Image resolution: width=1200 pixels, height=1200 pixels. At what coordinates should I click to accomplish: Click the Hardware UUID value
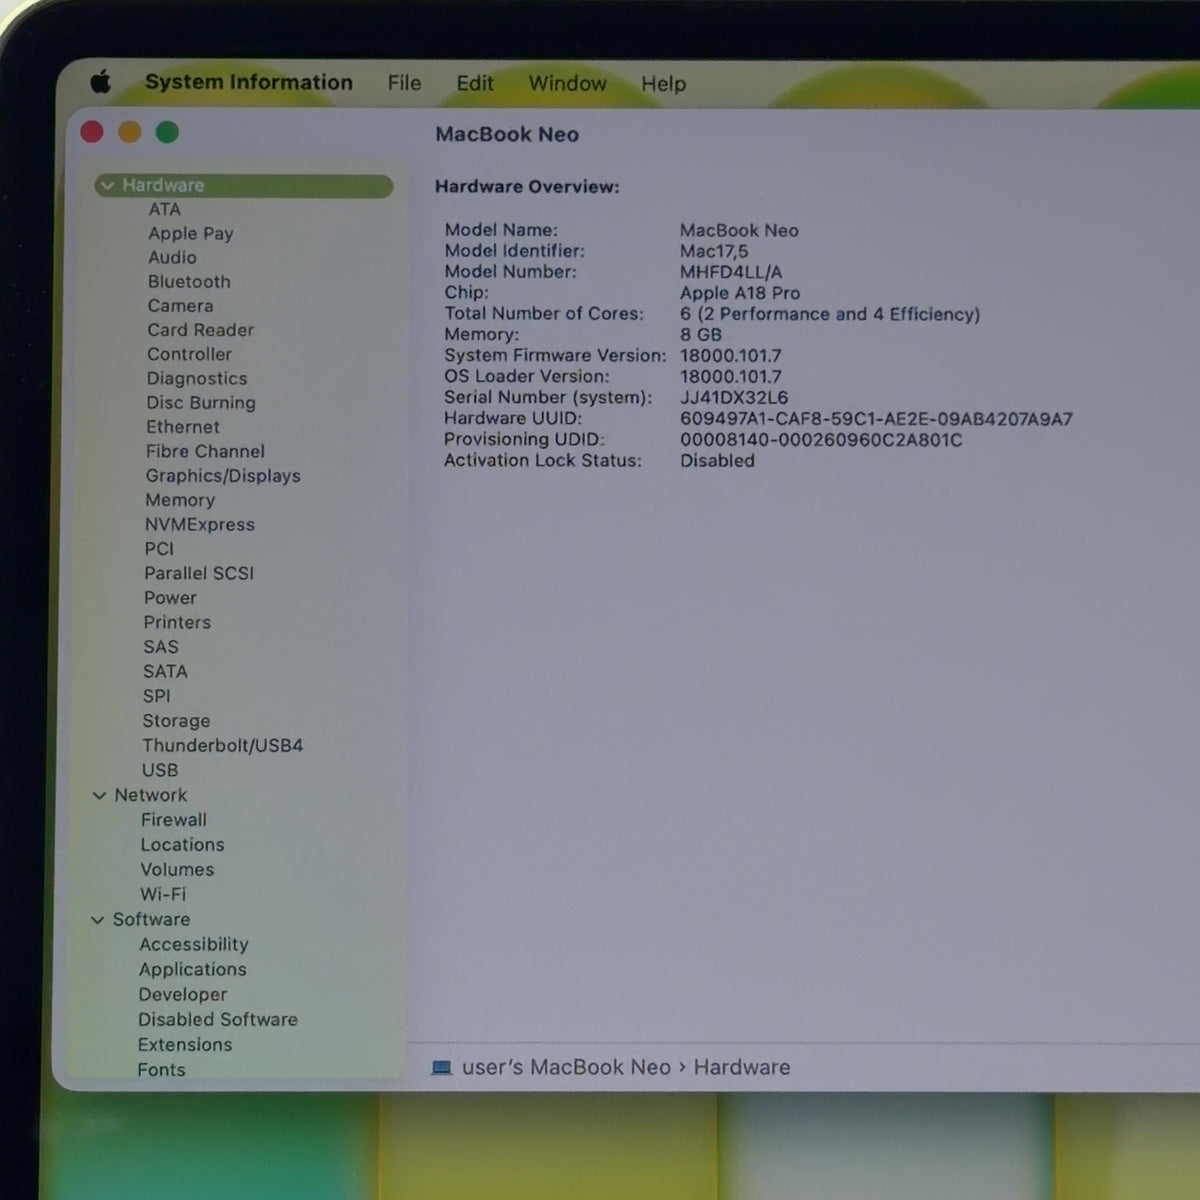click(876, 419)
